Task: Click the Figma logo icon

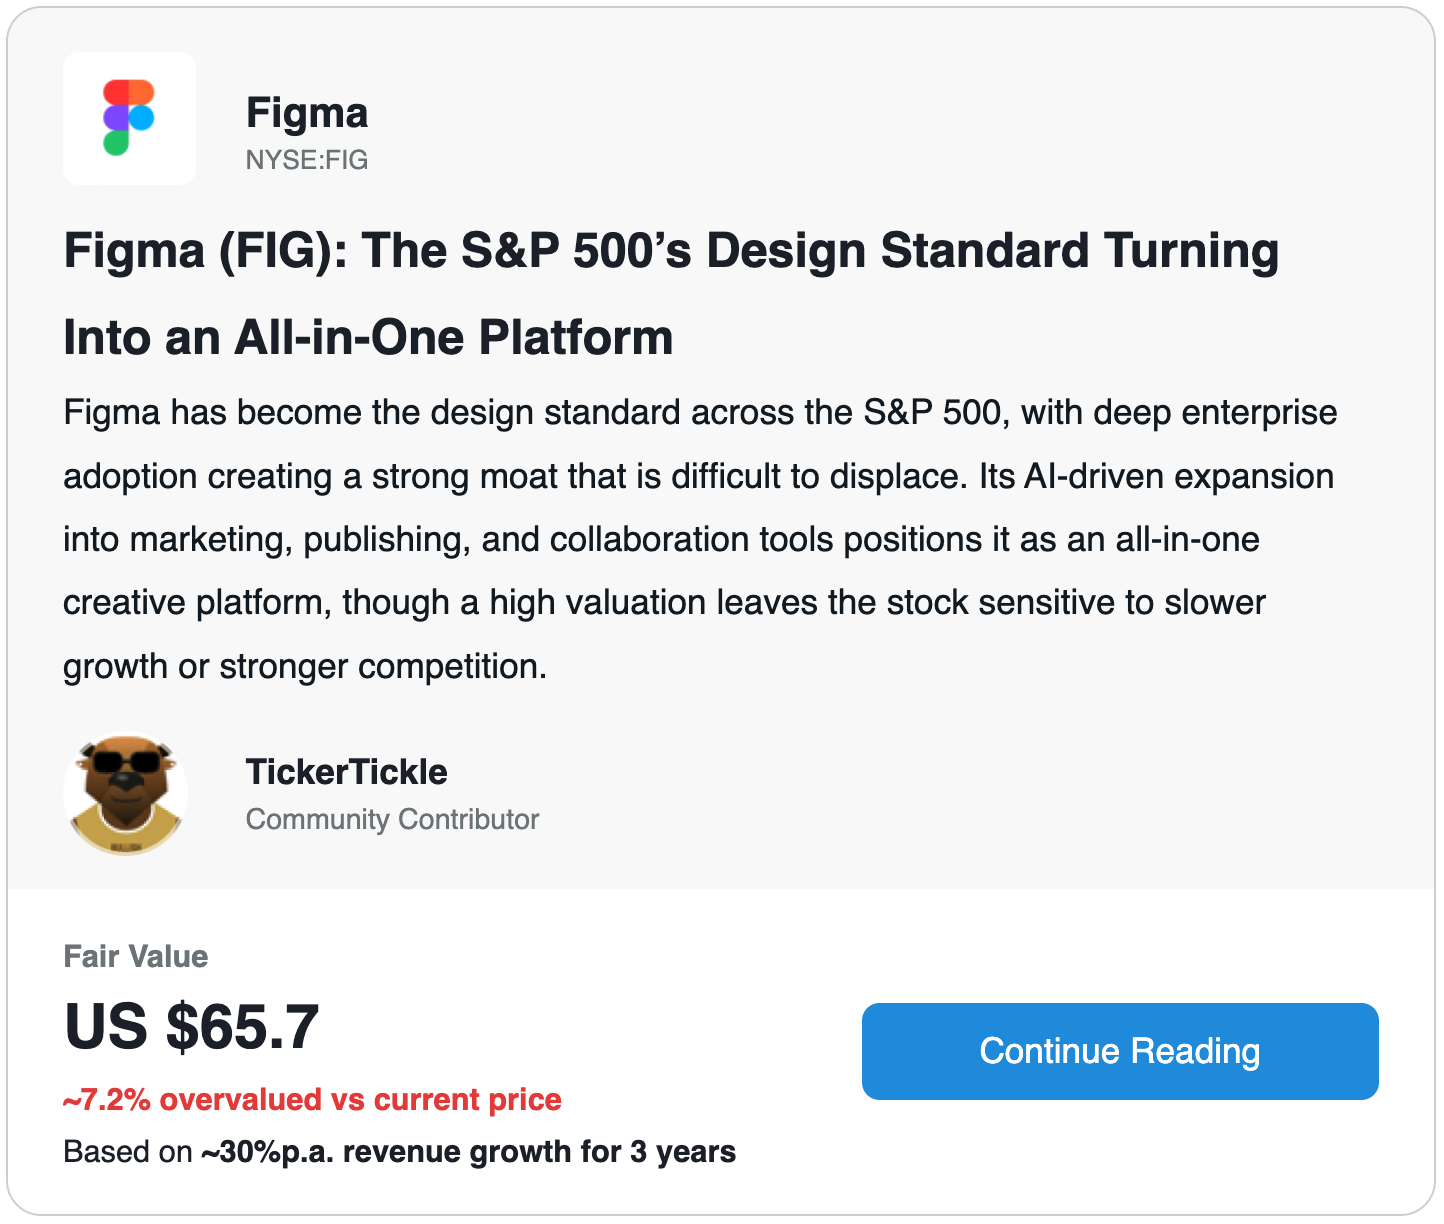Action: click(x=129, y=118)
